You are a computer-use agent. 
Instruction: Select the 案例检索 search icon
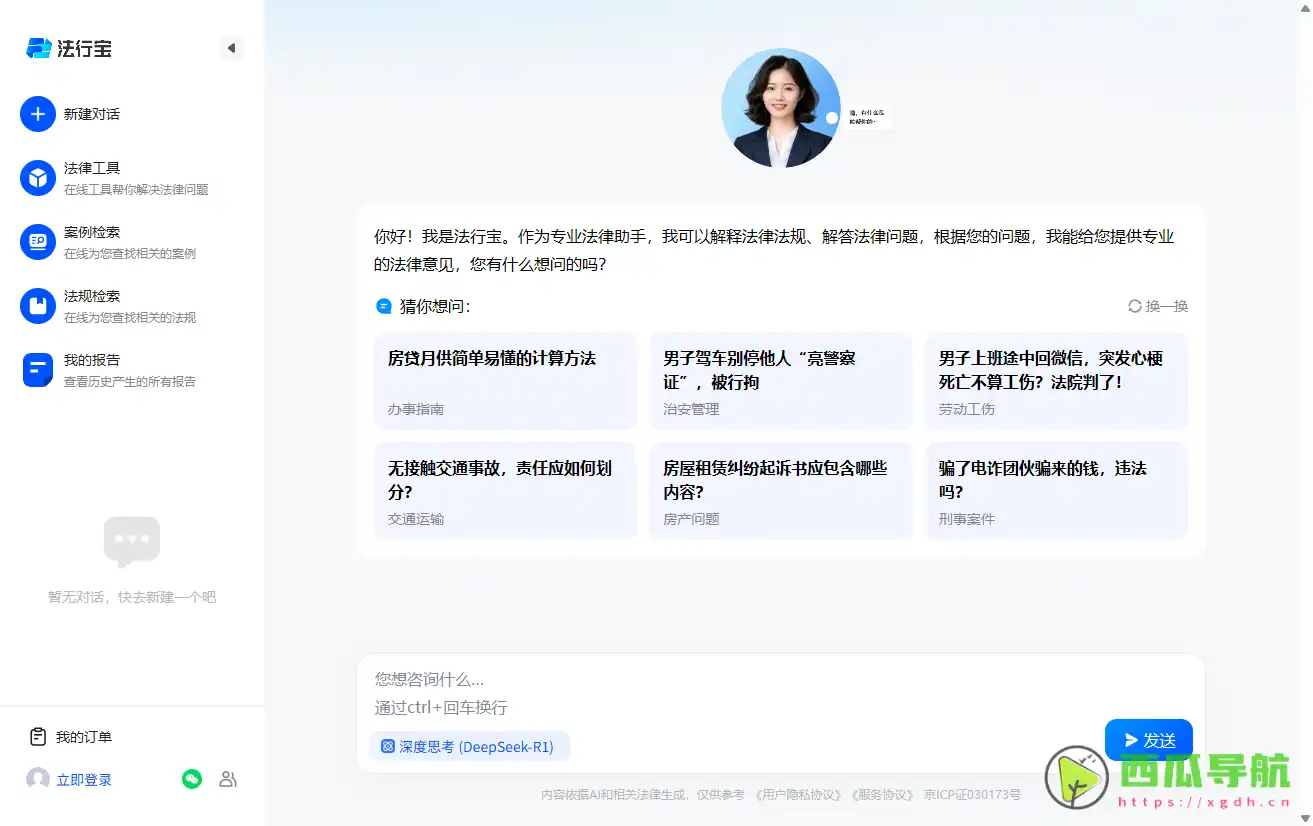coord(37,242)
